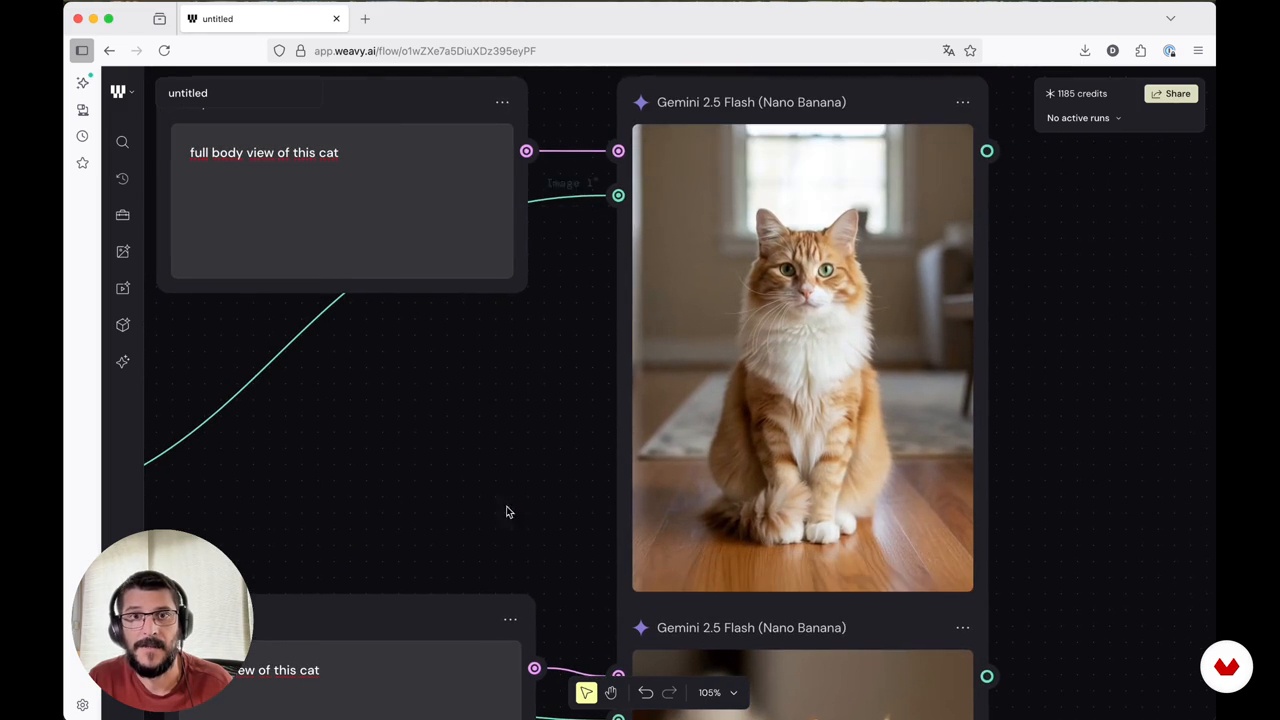
Task: Open Firefox sidebar settings gear
Action: (x=82, y=705)
